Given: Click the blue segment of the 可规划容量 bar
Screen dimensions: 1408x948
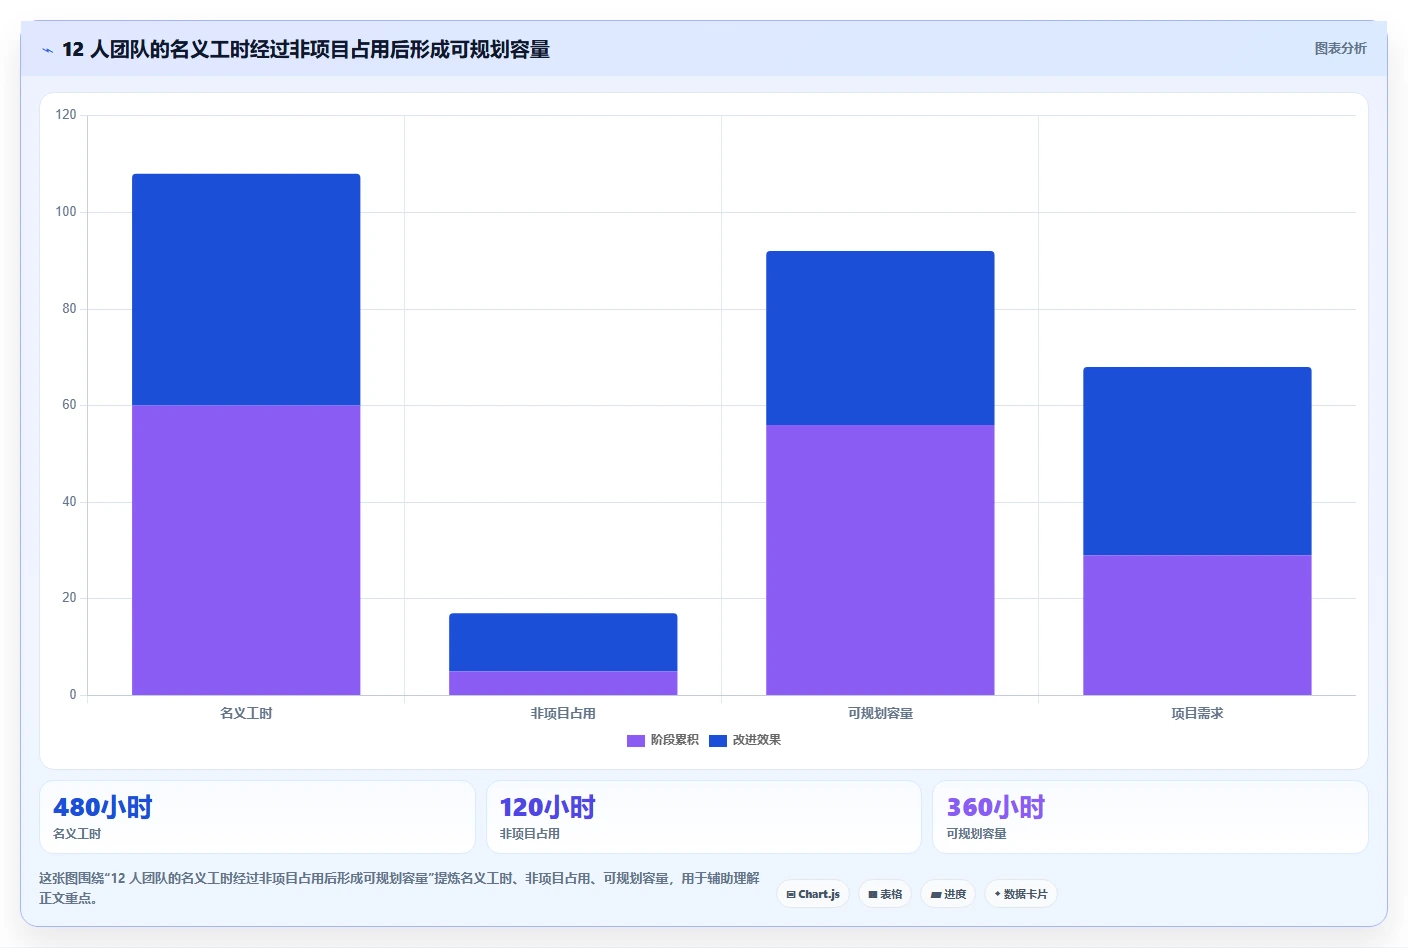Looking at the screenshot, I should (x=880, y=338).
